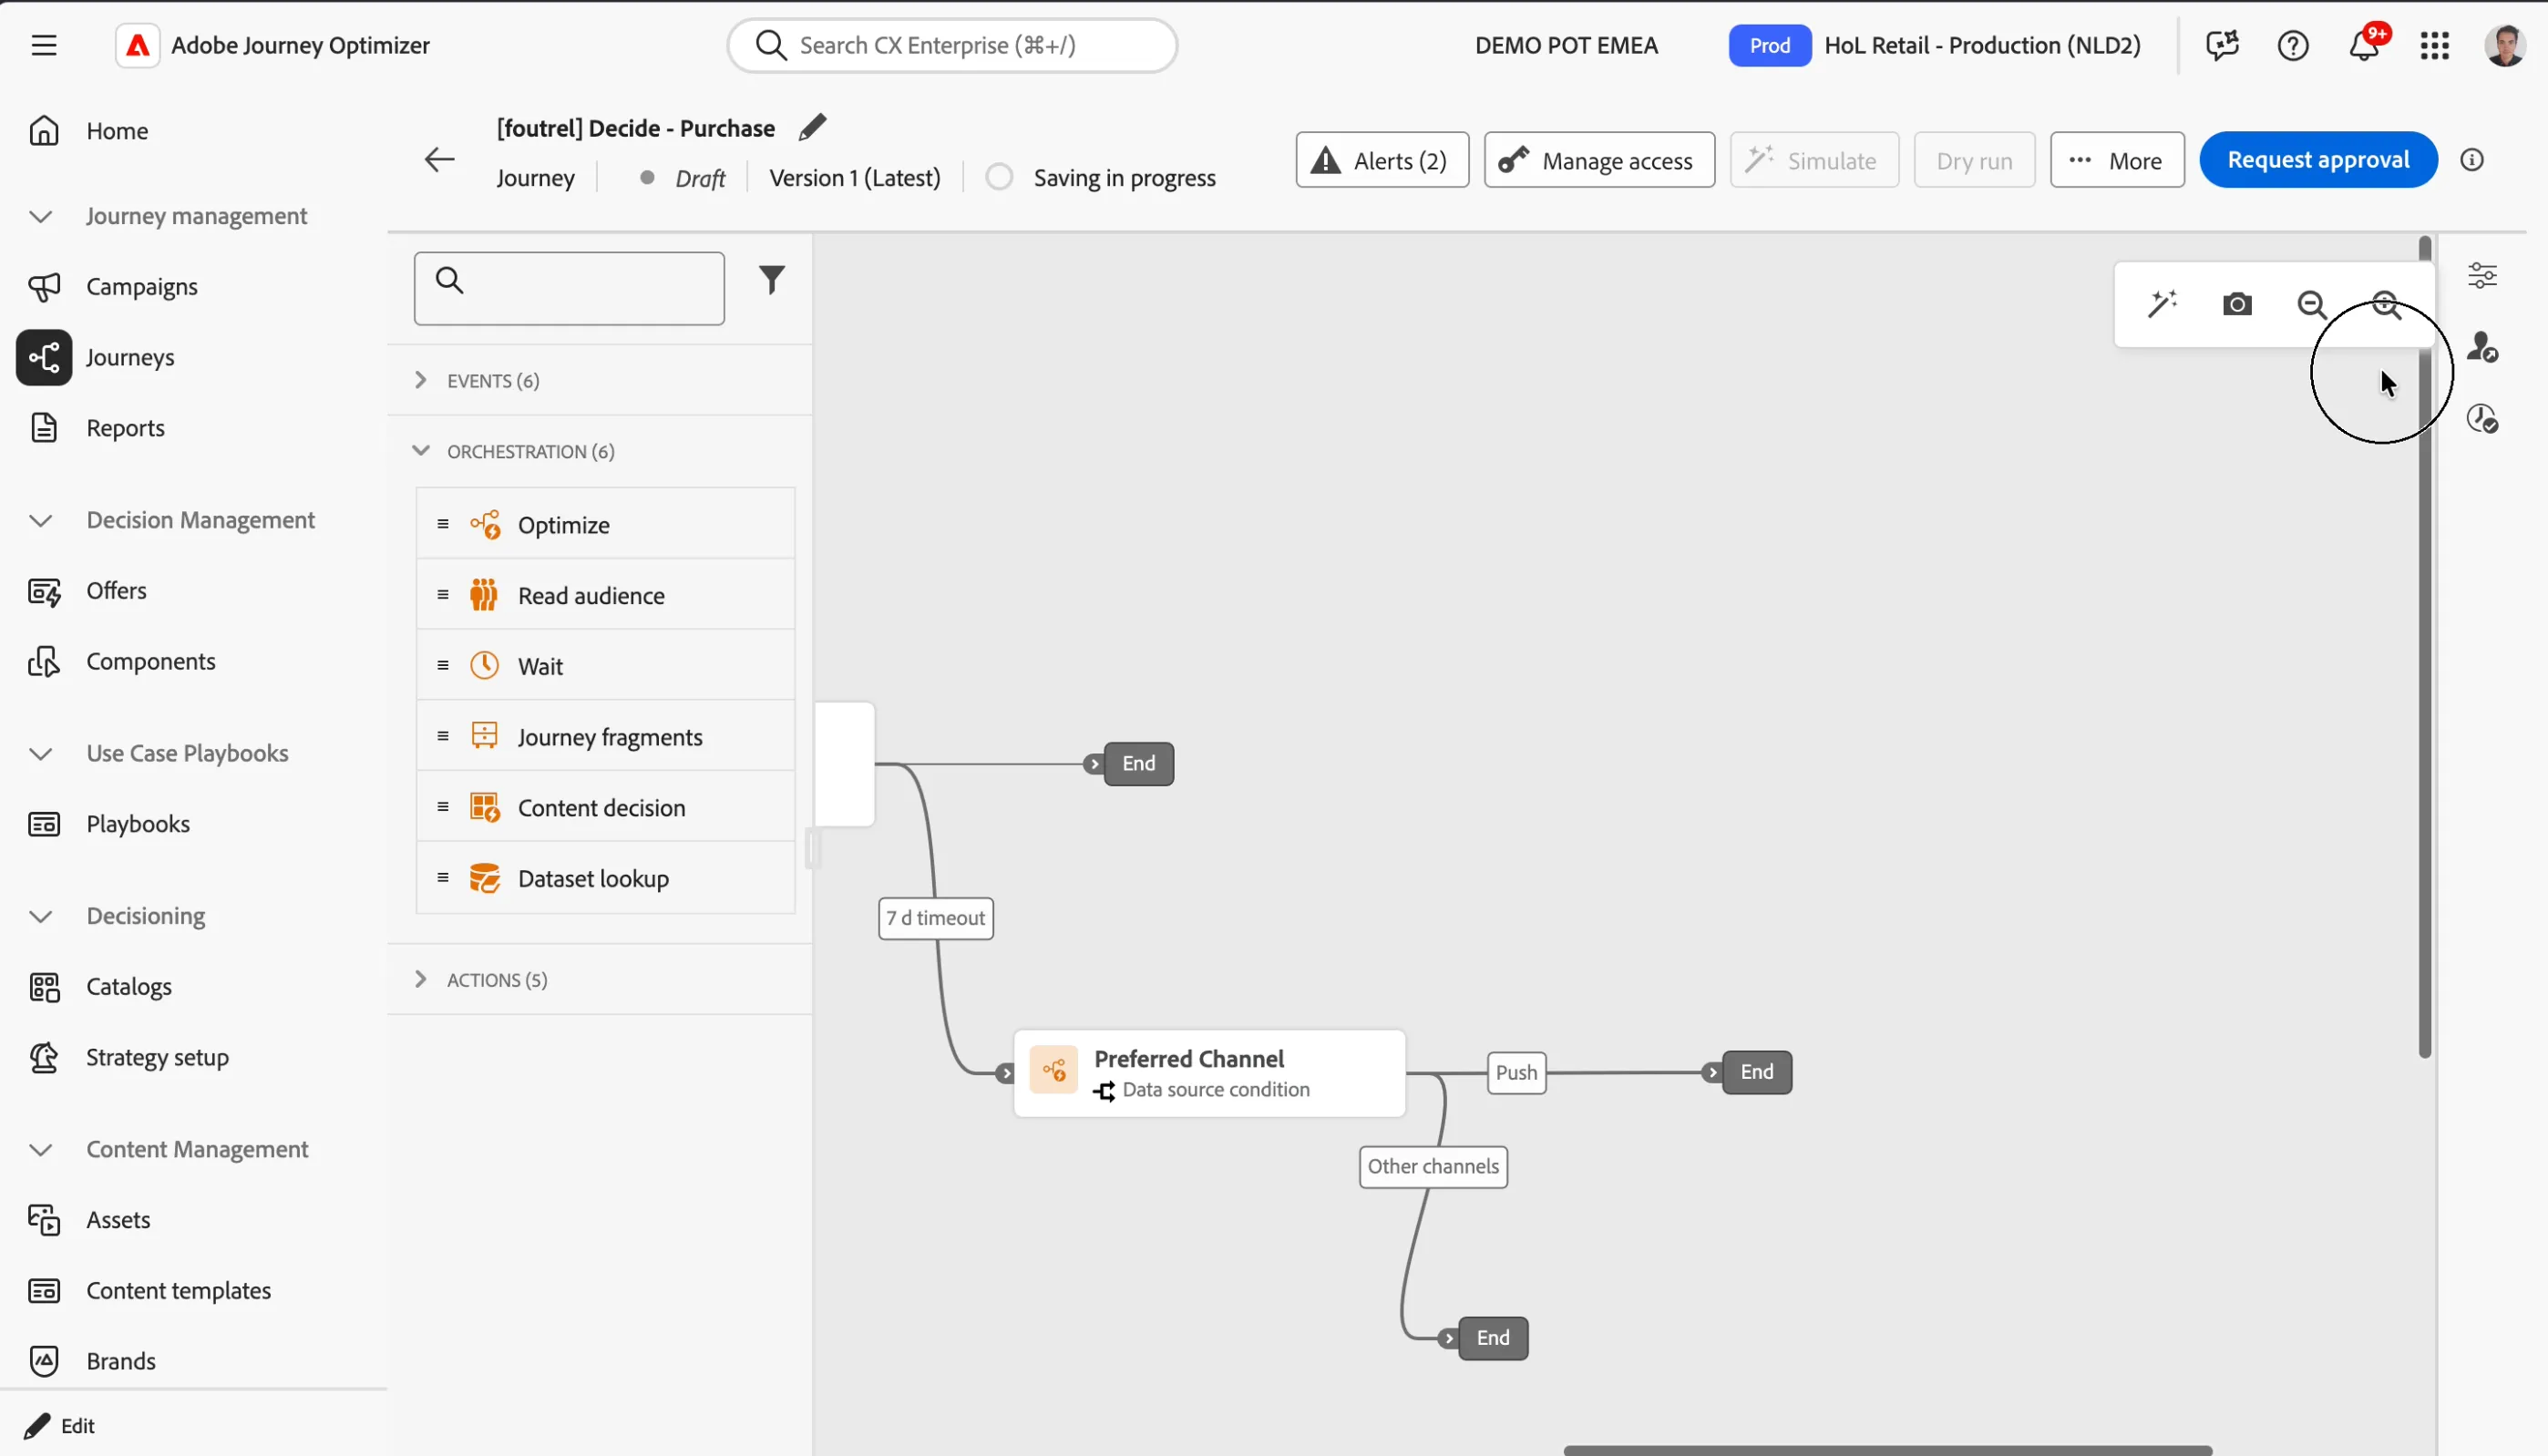
Task: Click the canvas horizontal scrollbar
Action: tap(1887, 1449)
